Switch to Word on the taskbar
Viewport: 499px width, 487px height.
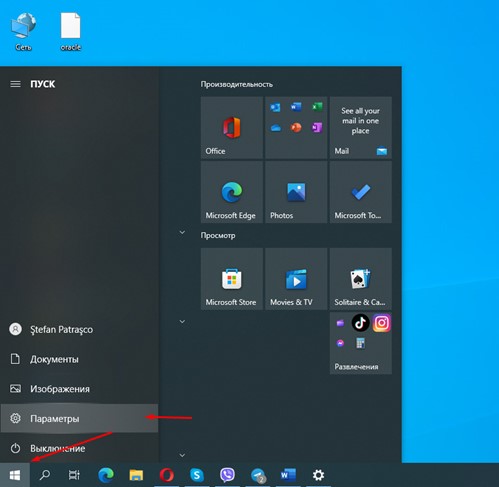(x=288, y=475)
